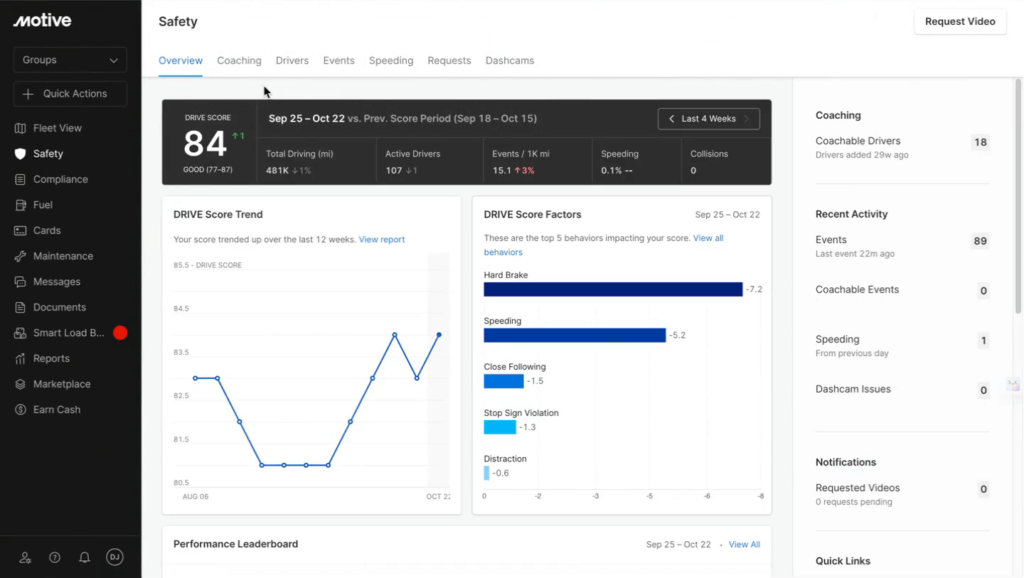Open View report for DRIVE Score Trend
Screen dimensions: 1024x578
[383, 238]
